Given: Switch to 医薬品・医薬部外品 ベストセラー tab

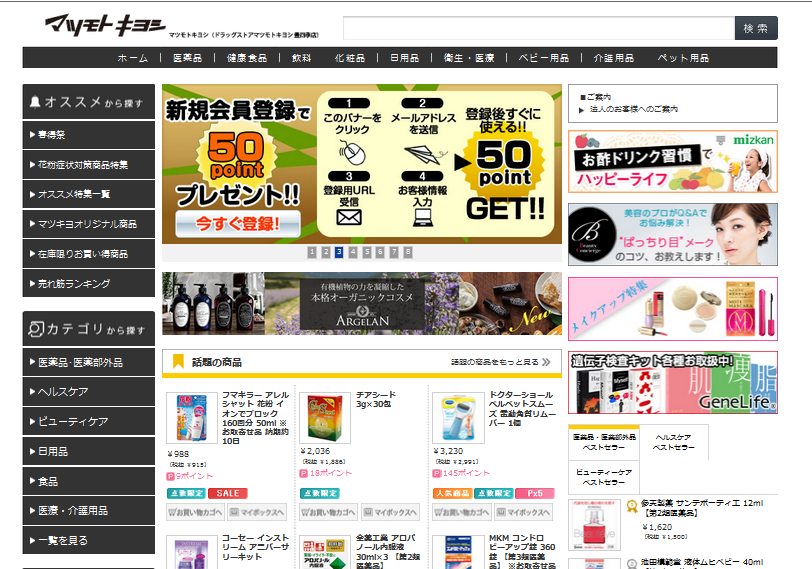Looking at the screenshot, I should tap(604, 442).
